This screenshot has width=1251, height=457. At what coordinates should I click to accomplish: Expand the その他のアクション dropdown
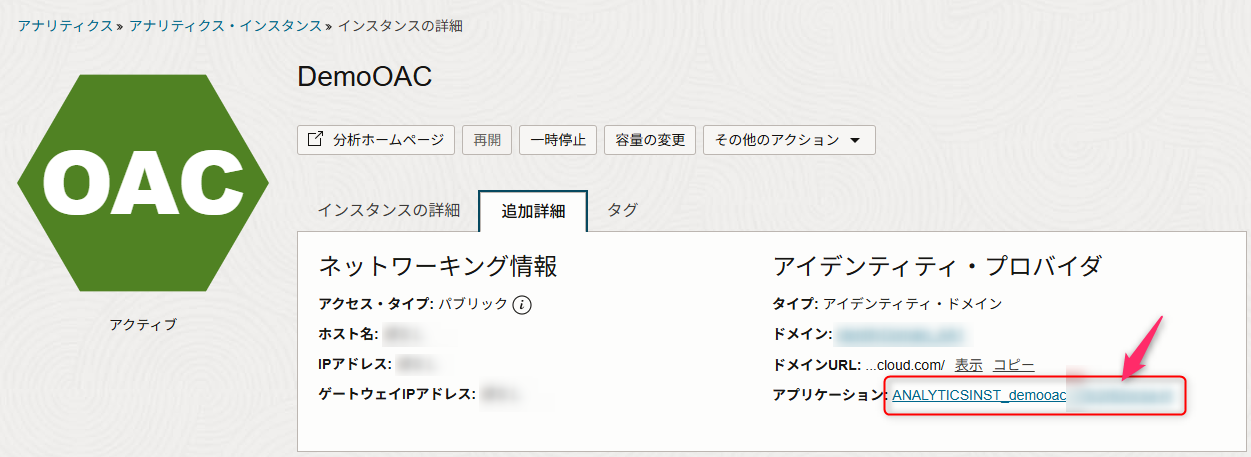click(789, 140)
